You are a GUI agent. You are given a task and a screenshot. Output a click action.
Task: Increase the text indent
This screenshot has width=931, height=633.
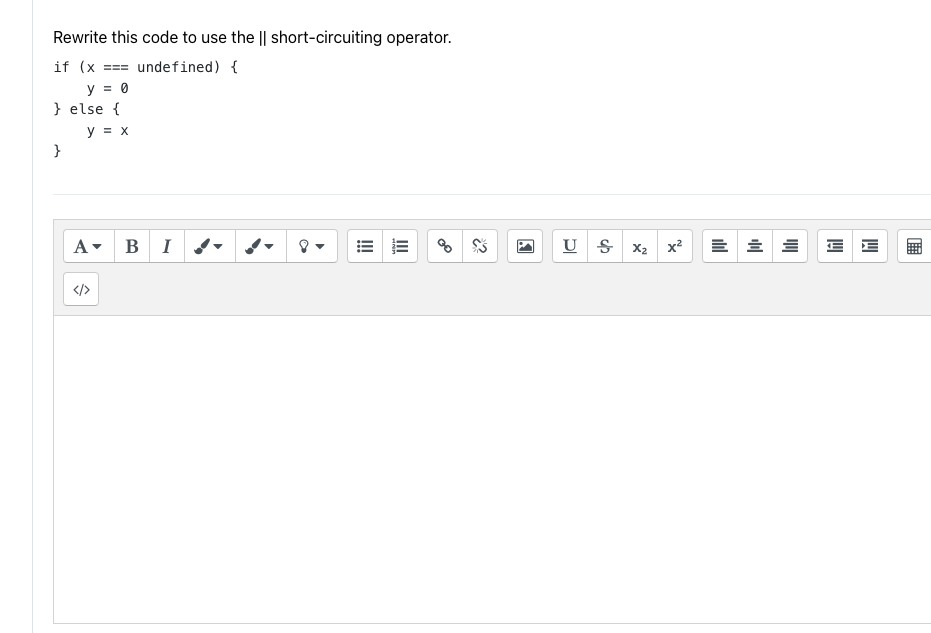point(870,246)
